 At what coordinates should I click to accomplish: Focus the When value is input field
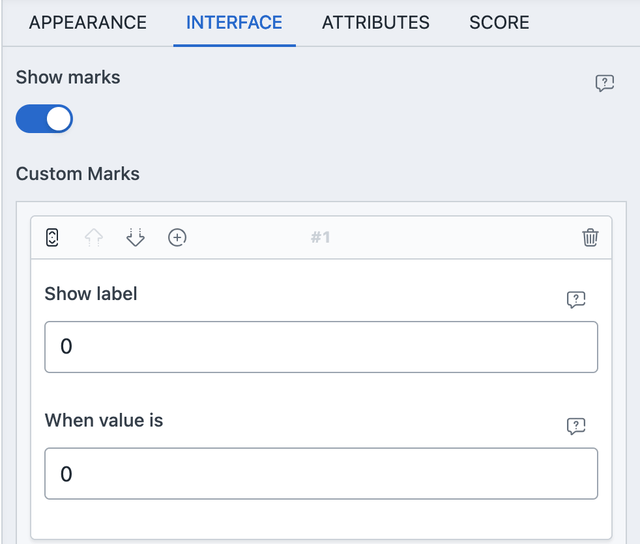321,473
